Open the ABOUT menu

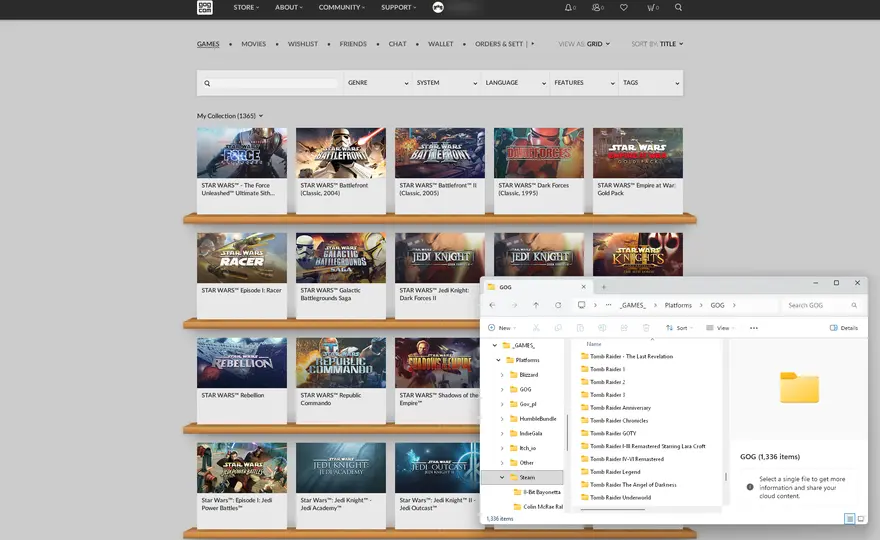(x=288, y=7)
